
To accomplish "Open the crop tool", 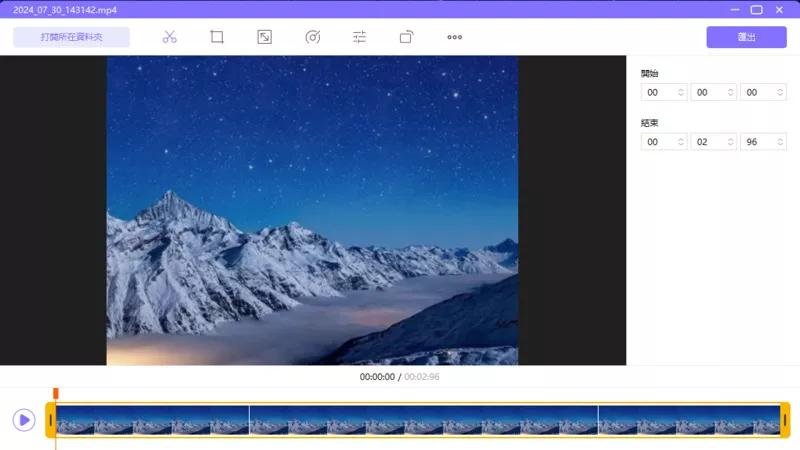I will [x=216, y=37].
